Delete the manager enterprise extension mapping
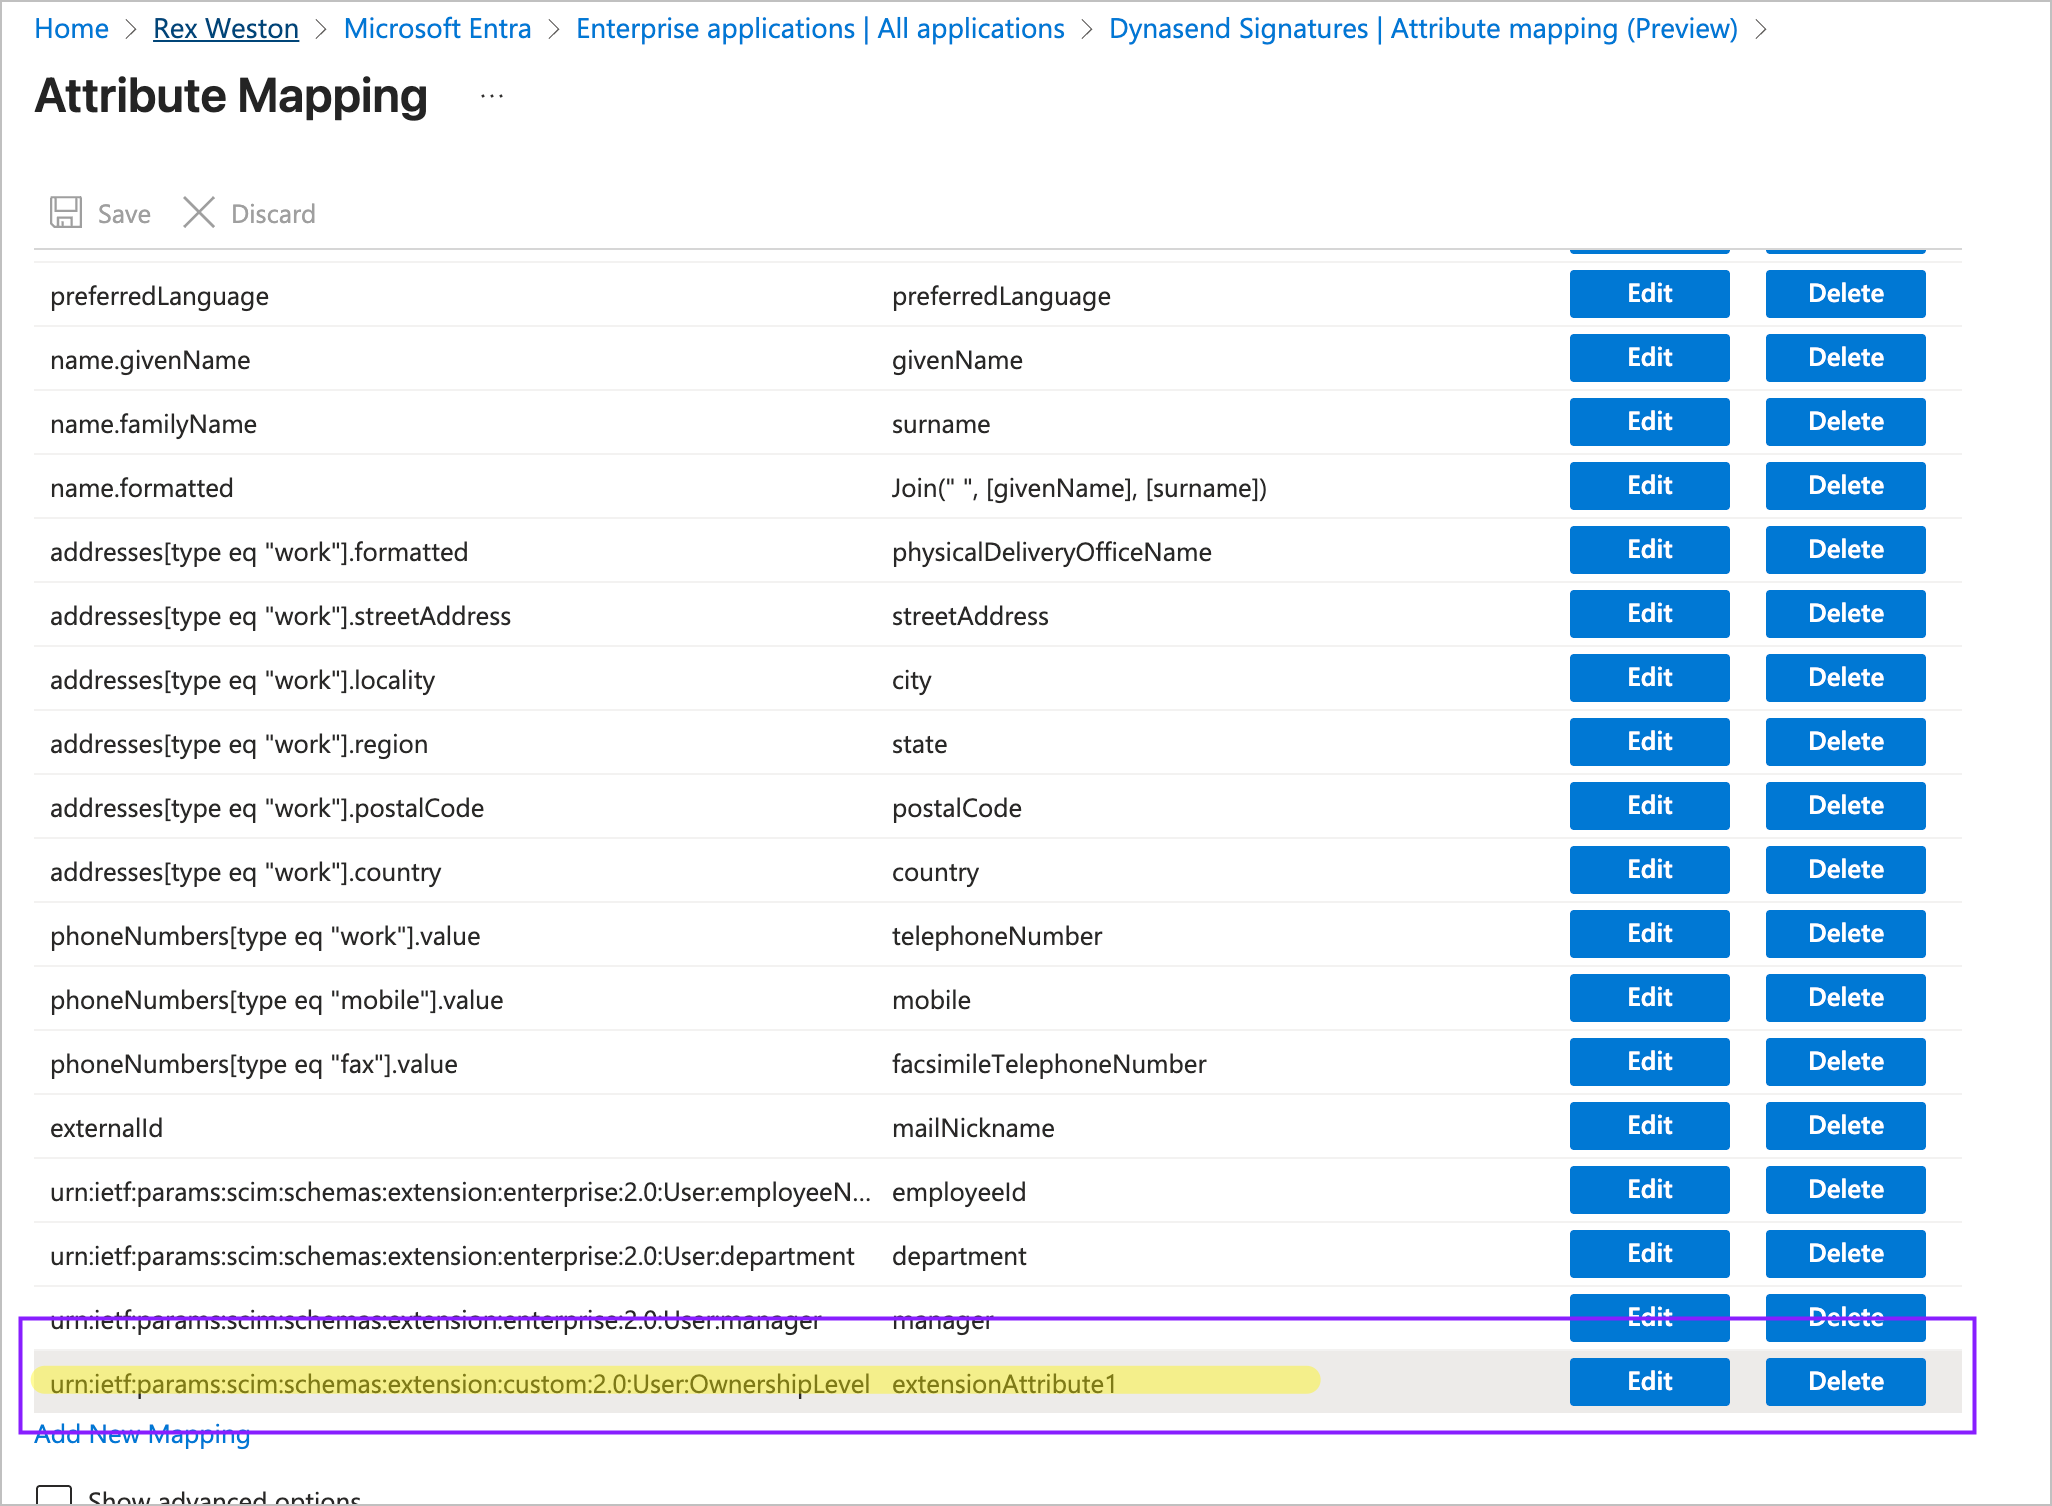Screen dimensions: 2052x1506 [x=1845, y=1317]
